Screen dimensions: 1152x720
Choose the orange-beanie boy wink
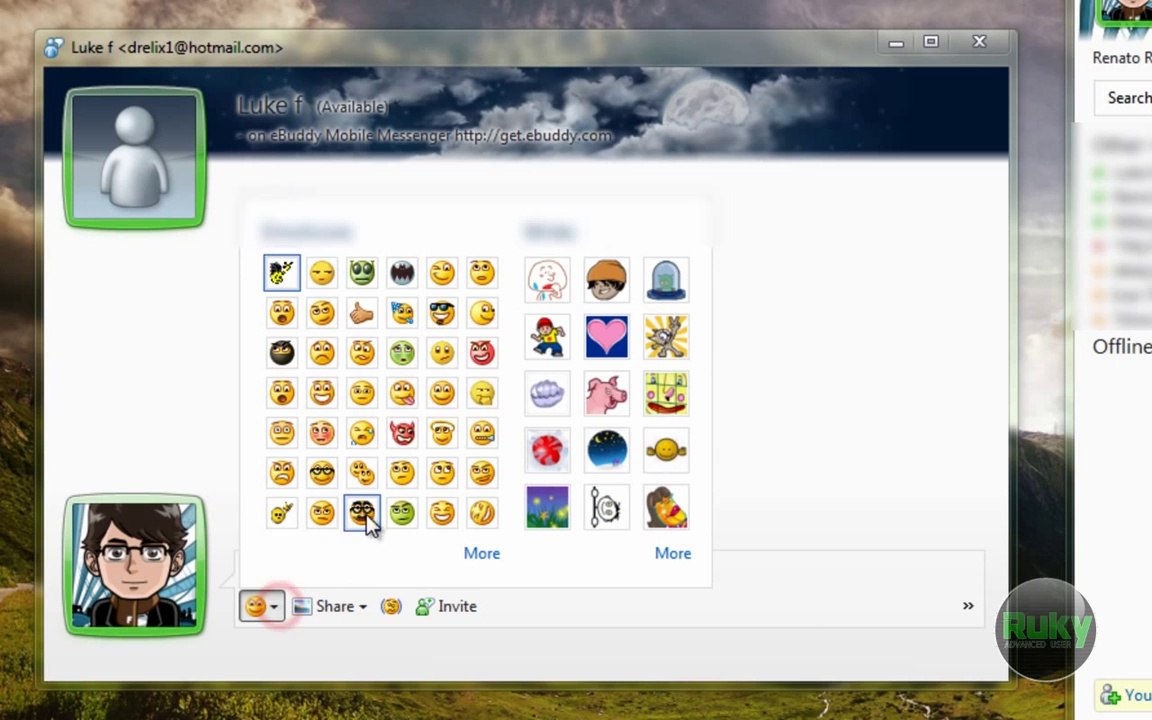point(606,279)
